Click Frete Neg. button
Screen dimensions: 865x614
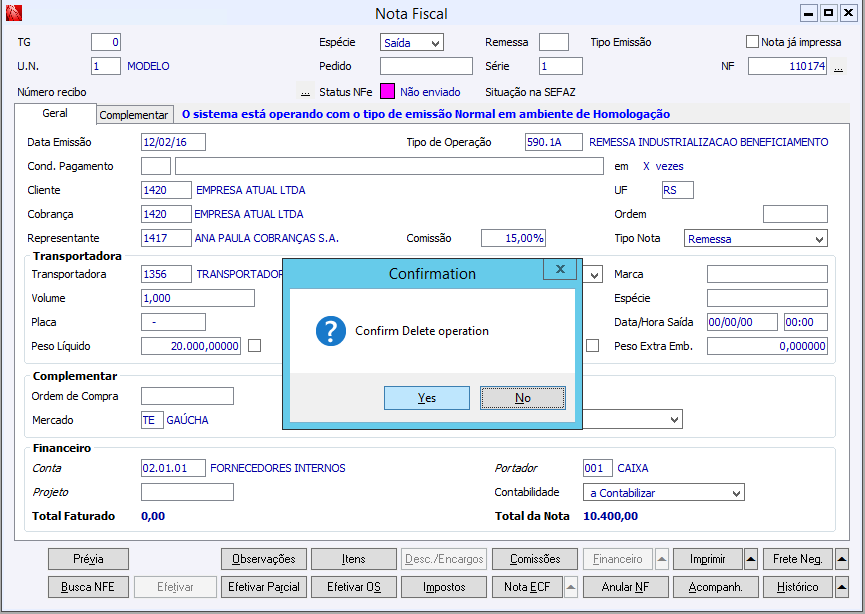(798, 559)
